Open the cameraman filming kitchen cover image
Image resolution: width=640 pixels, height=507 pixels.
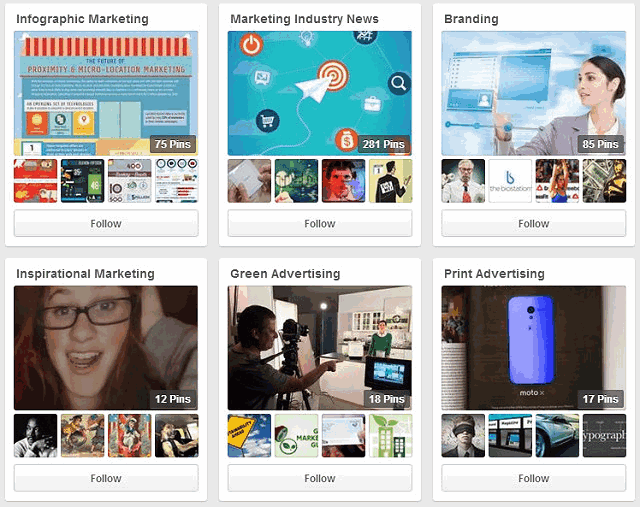coord(320,348)
